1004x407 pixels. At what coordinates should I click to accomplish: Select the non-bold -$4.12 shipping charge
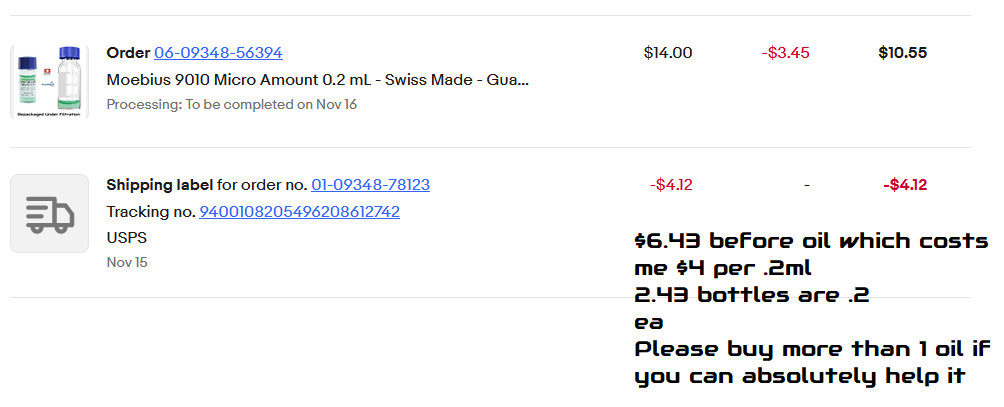point(671,185)
